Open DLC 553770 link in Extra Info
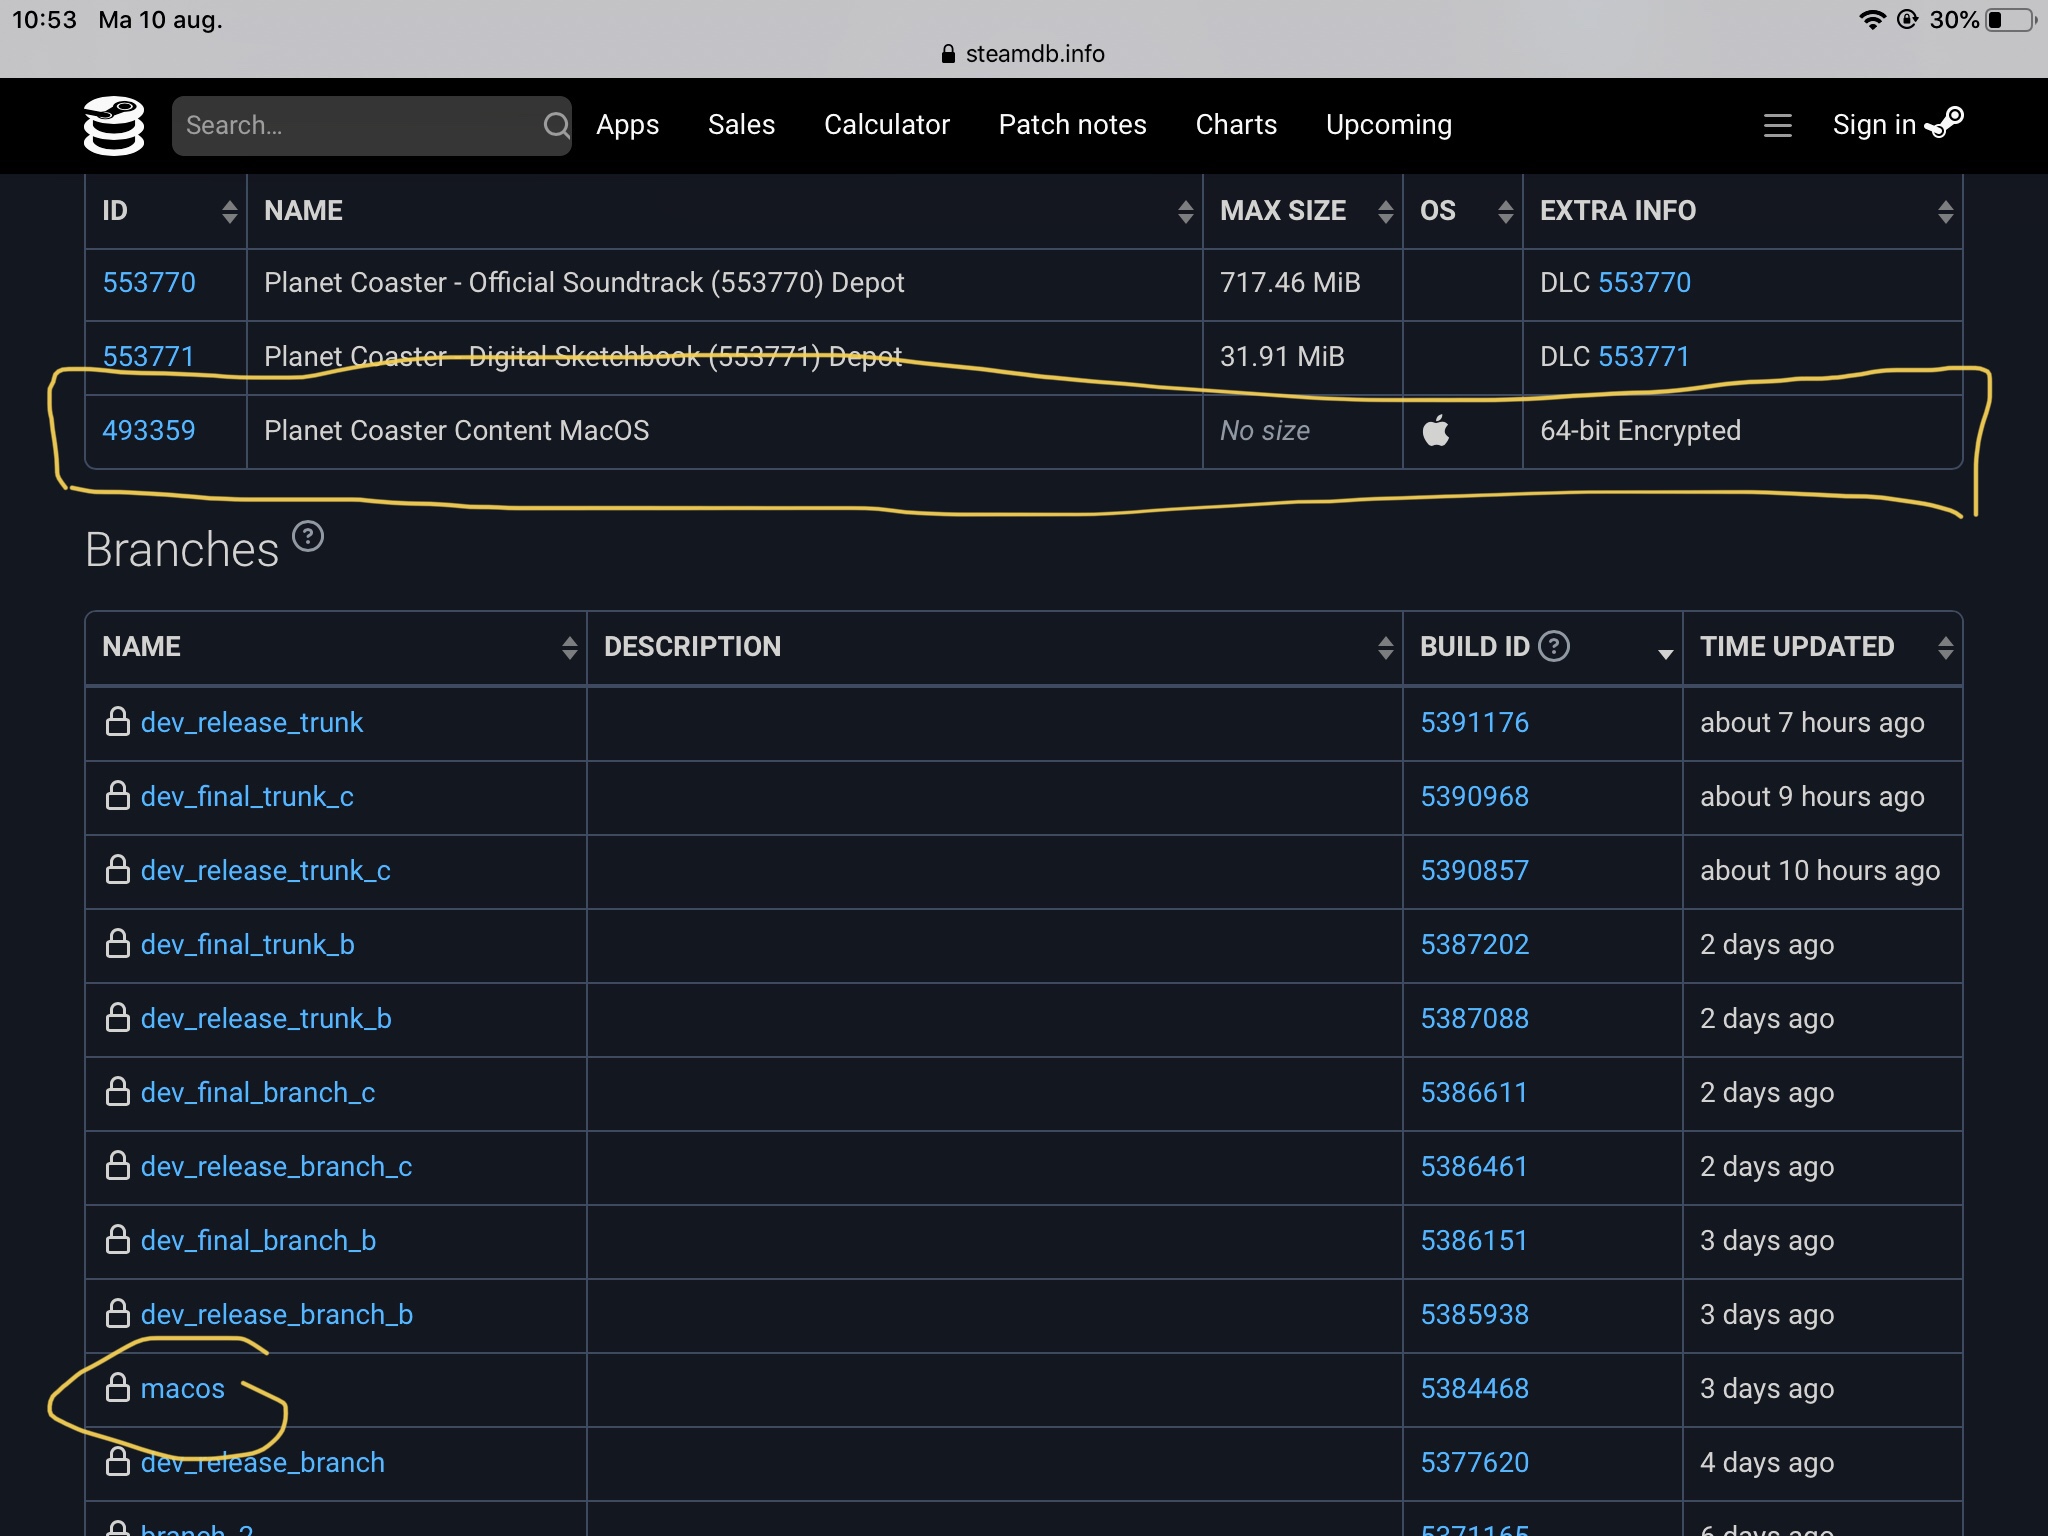 pyautogui.click(x=1644, y=283)
